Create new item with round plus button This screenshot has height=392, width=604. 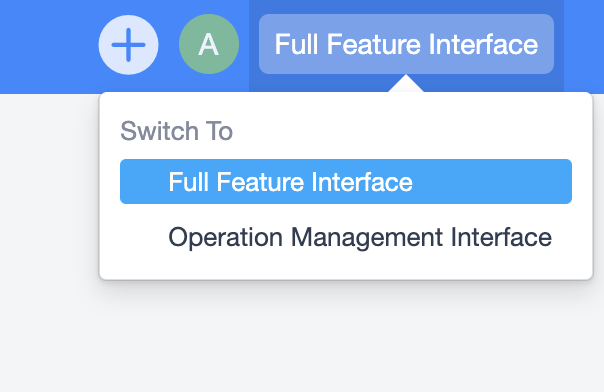128,45
